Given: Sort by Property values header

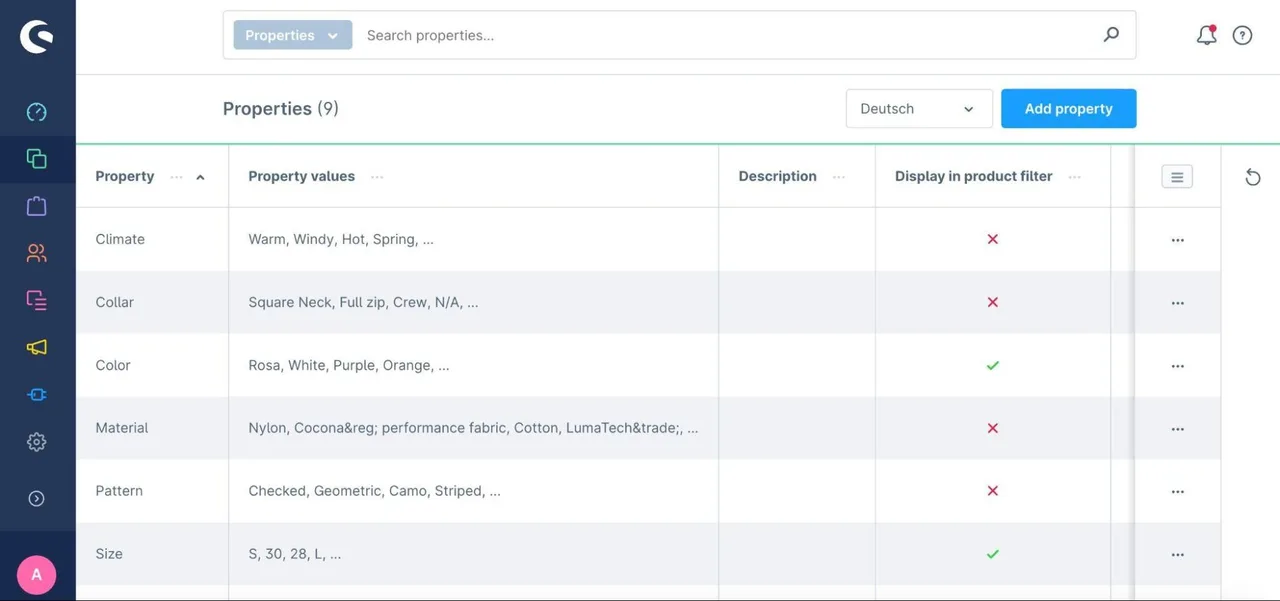Looking at the screenshot, I should (x=301, y=176).
